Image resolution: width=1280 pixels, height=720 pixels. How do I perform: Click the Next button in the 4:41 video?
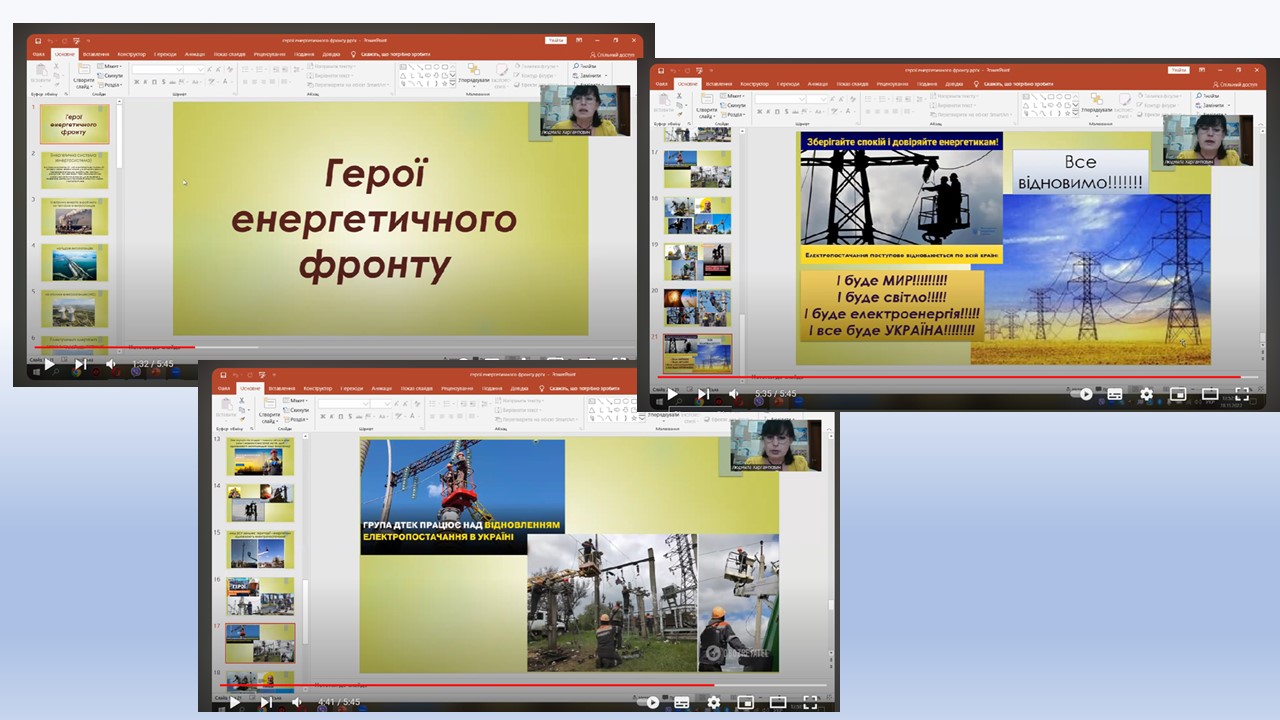tap(266, 702)
